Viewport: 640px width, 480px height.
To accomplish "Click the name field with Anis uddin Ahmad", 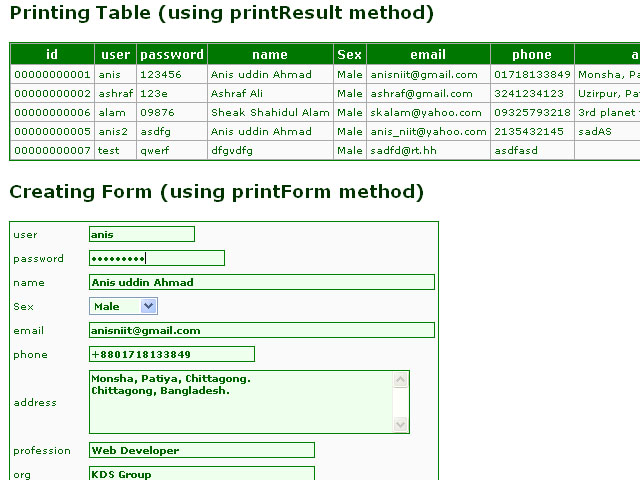I will pyautogui.click(x=261, y=283).
